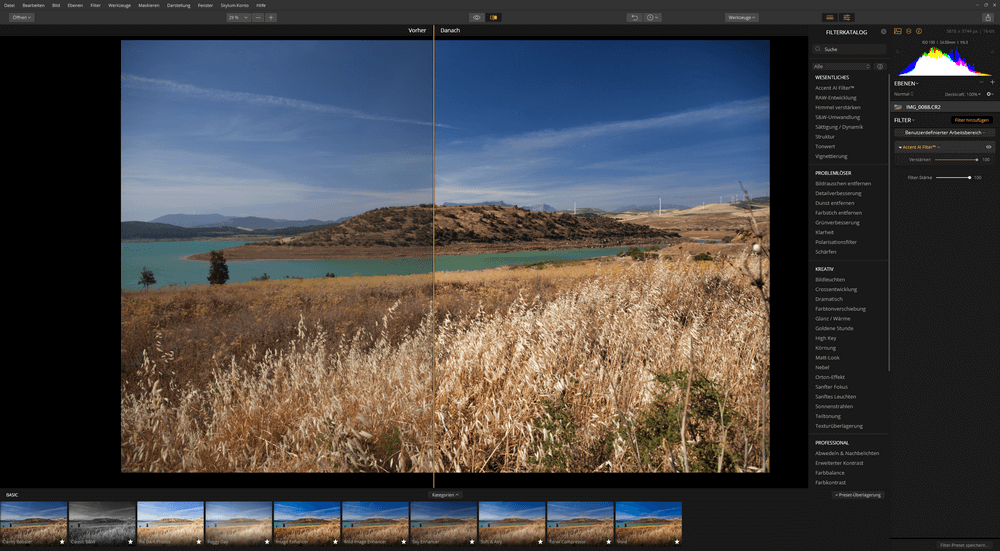Favorite the Vivid preset star
Image resolution: width=1000 pixels, height=551 pixels.
click(677, 541)
